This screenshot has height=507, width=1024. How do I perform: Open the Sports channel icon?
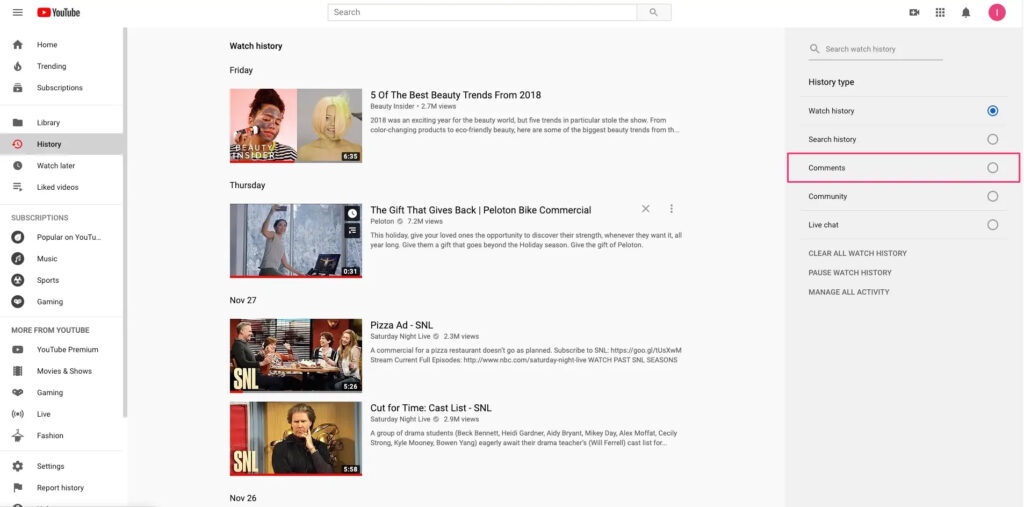pyautogui.click(x=18, y=280)
